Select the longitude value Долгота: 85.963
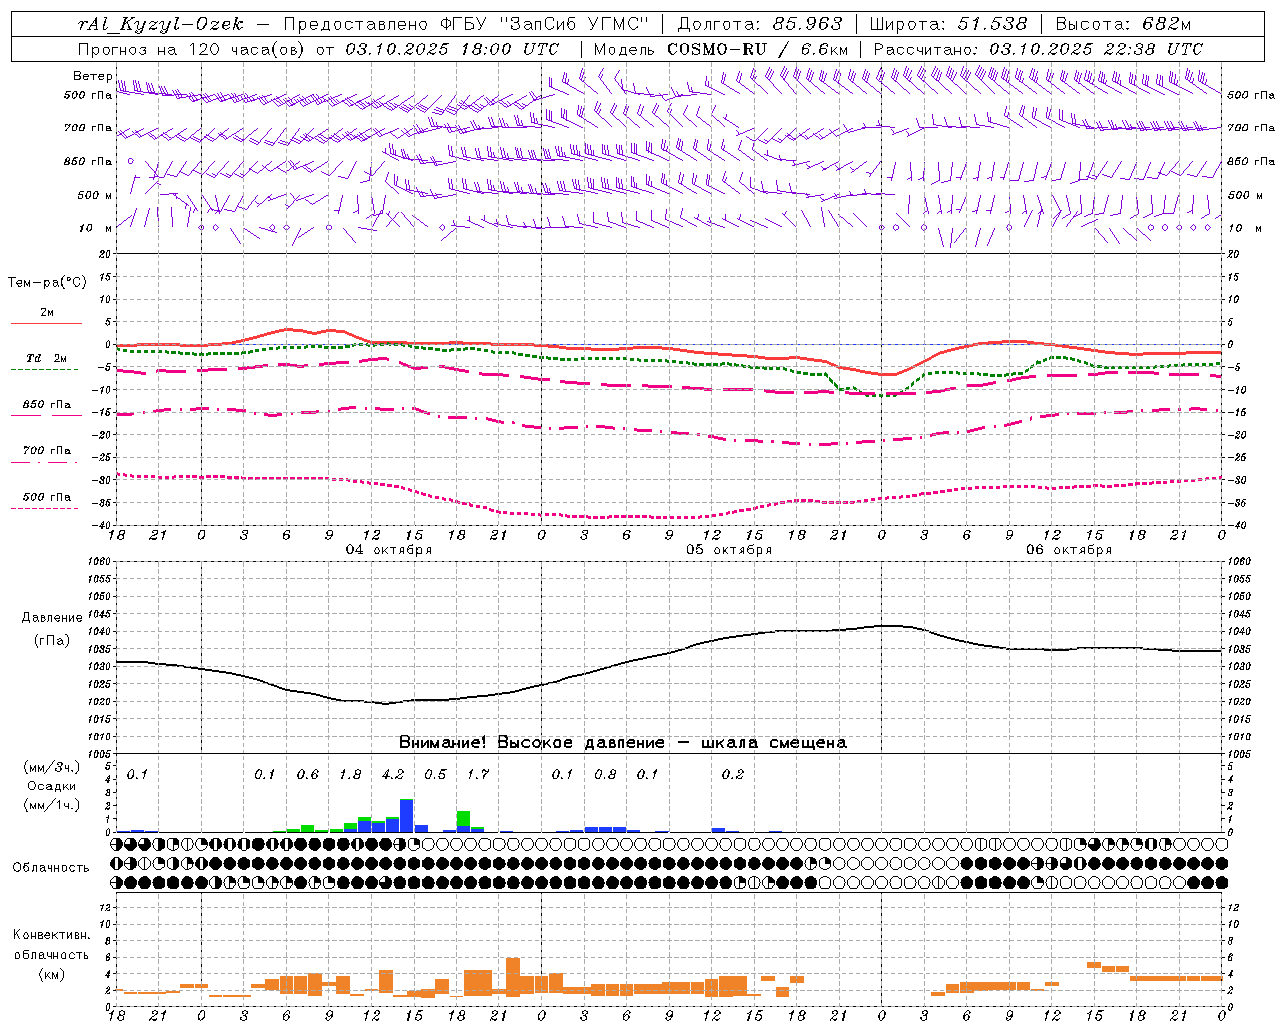Screen dimensions: 1280x1024 760,24
